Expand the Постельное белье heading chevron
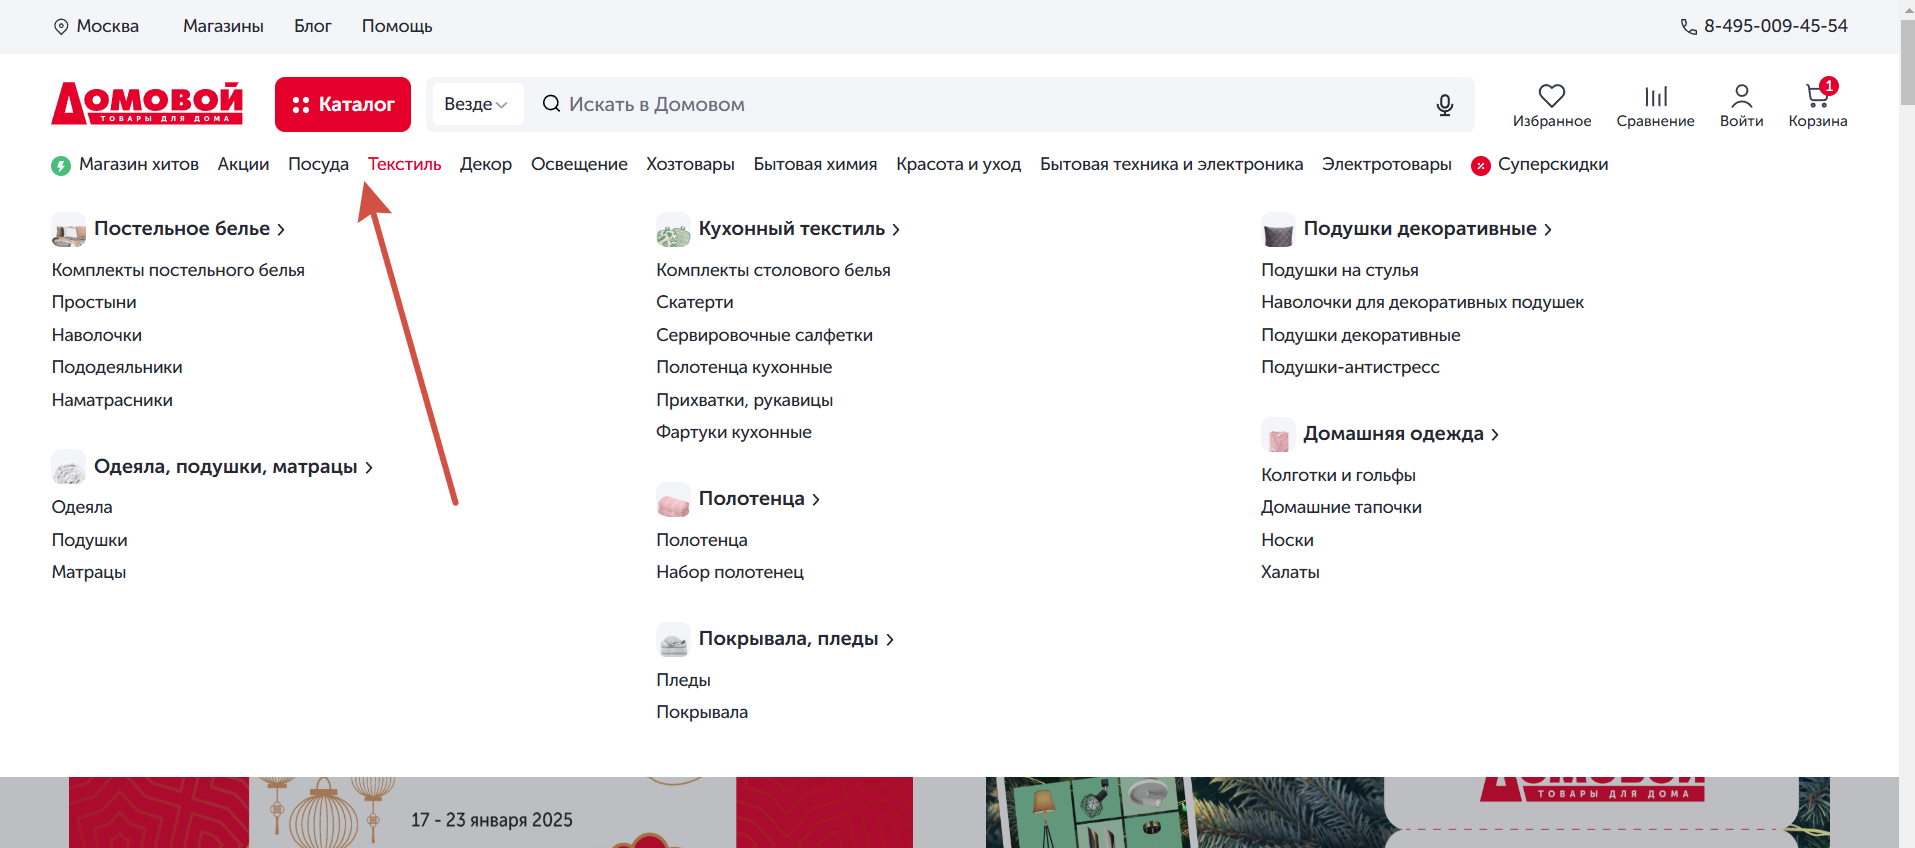 tap(281, 230)
